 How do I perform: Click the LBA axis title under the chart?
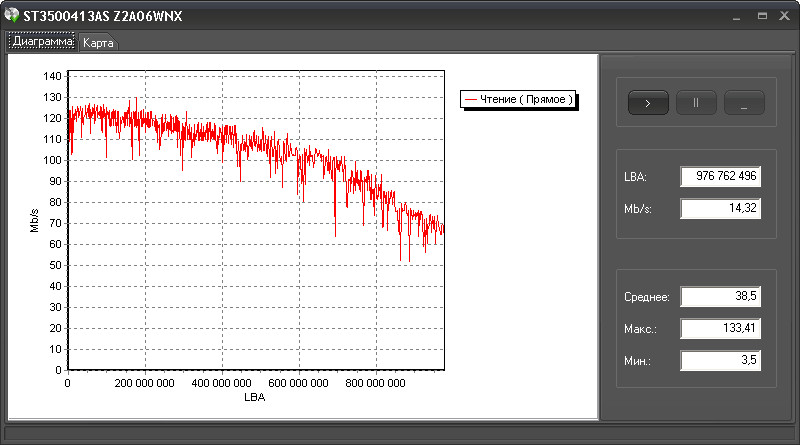255,397
